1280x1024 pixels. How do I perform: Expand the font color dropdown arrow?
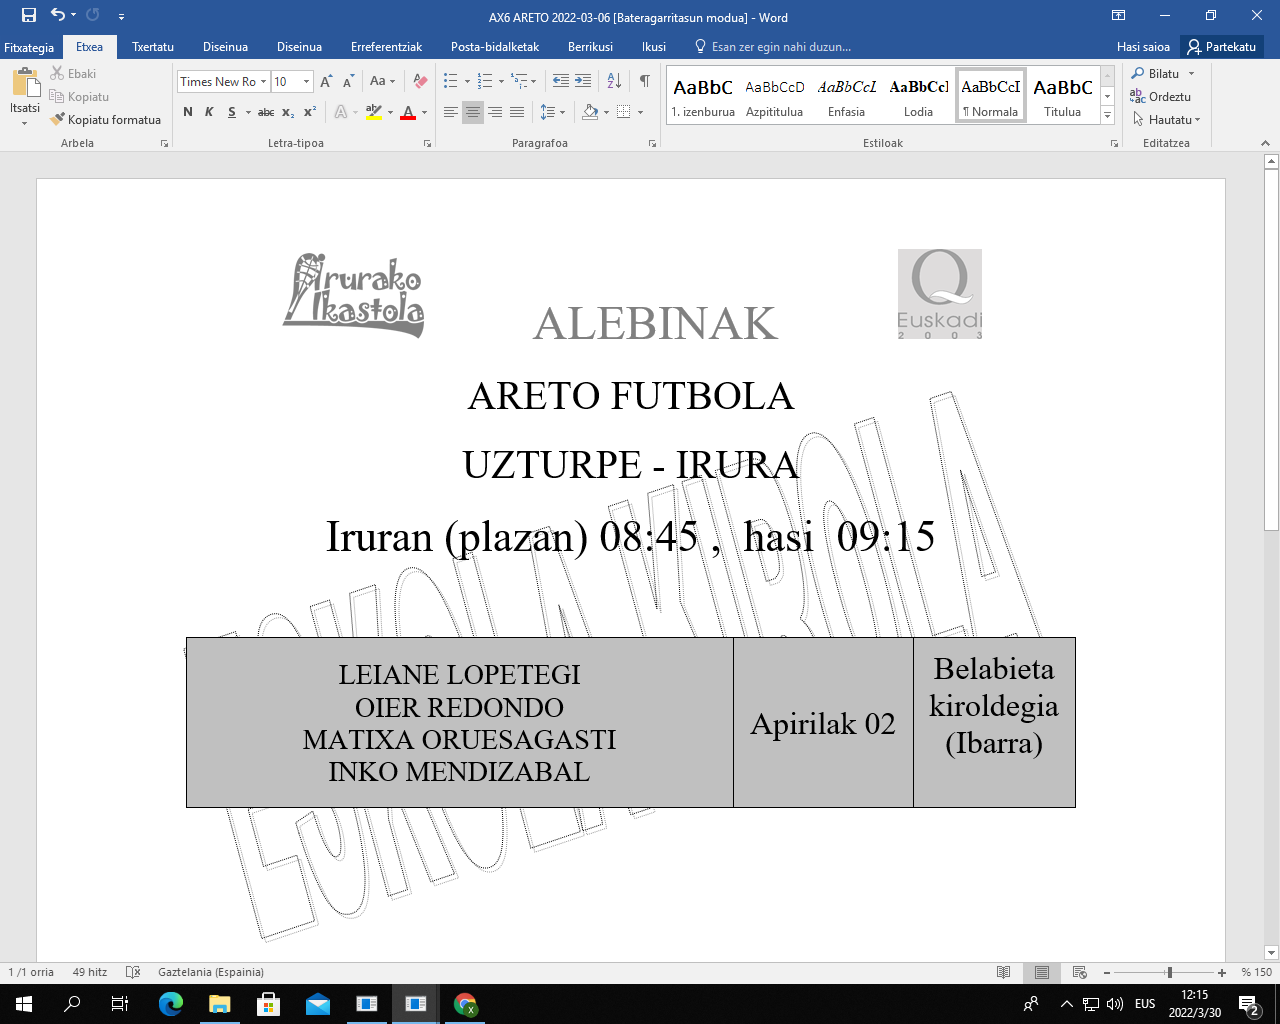click(x=424, y=112)
